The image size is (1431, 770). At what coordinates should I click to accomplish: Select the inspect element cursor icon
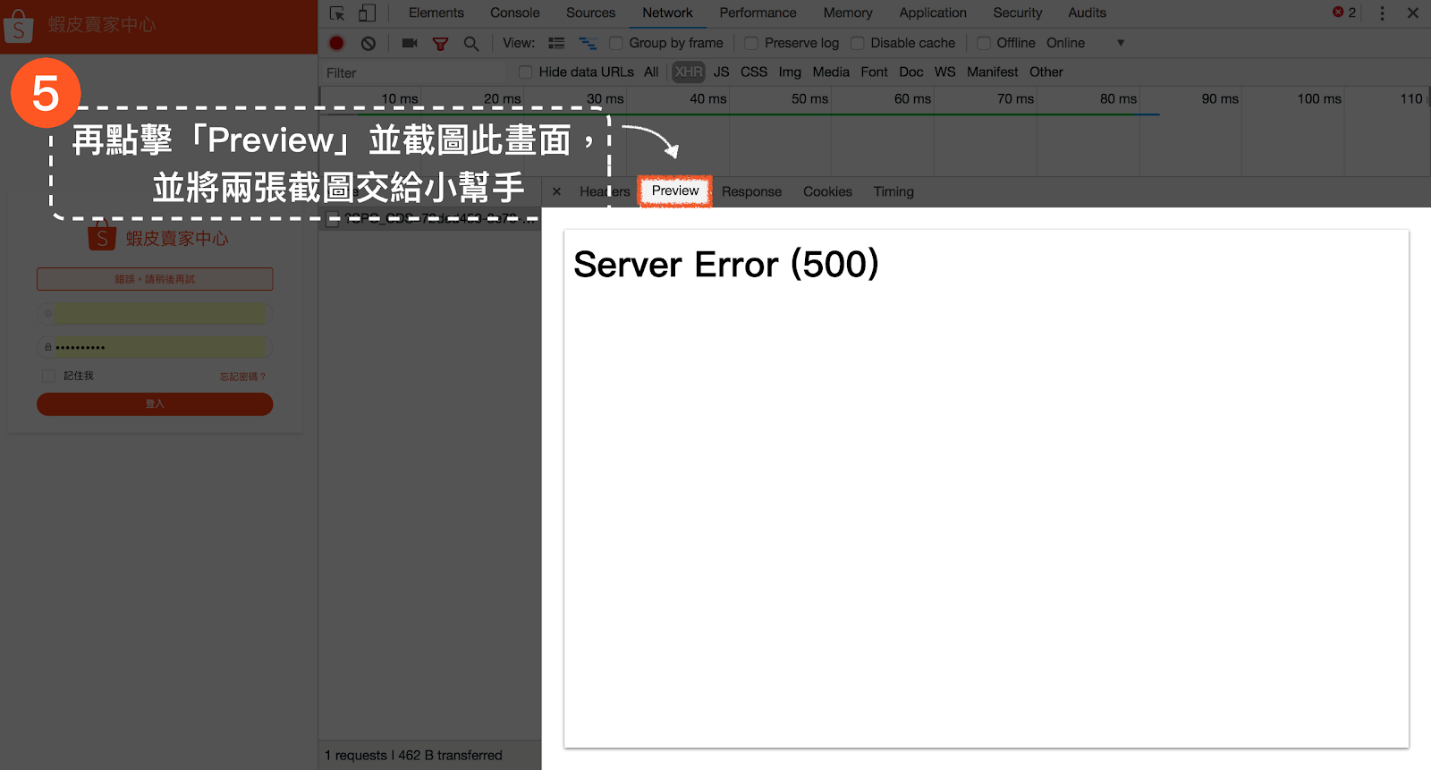point(337,13)
